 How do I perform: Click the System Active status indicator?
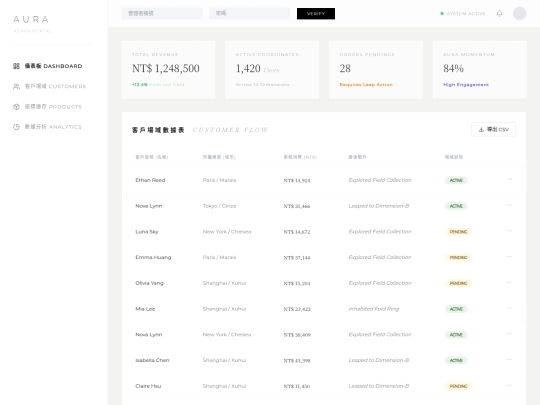pyautogui.click(x=463, y=13)
